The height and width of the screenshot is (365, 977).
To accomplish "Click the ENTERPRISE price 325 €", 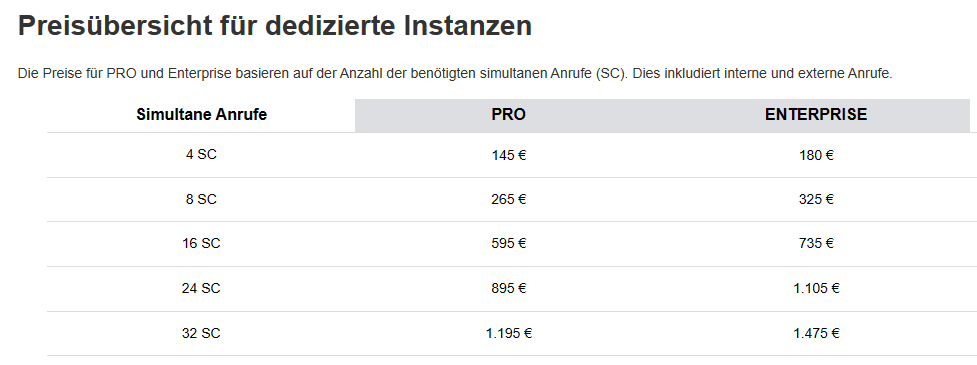I will [816, 199].
